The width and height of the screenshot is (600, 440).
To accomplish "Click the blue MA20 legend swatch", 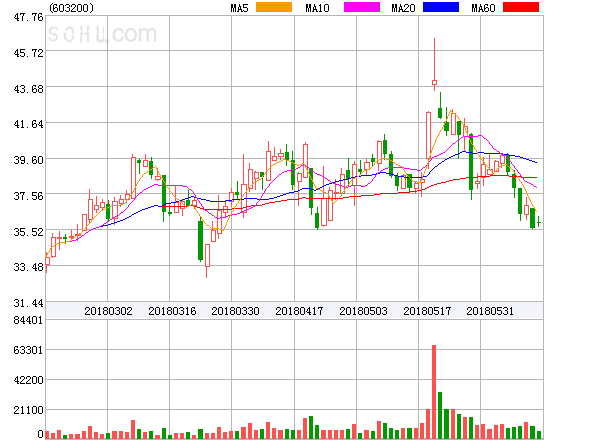I will (x=441, y=7).
